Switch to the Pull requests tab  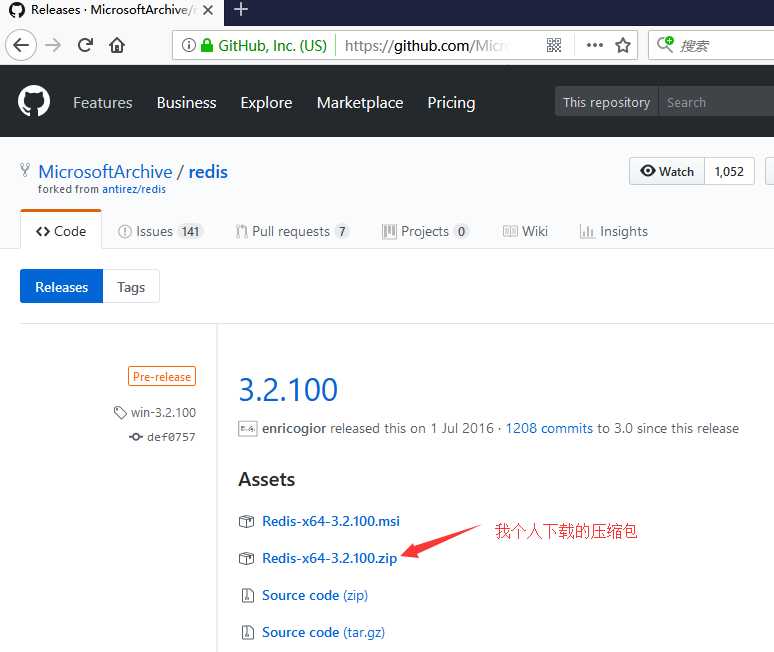[292, 231]
